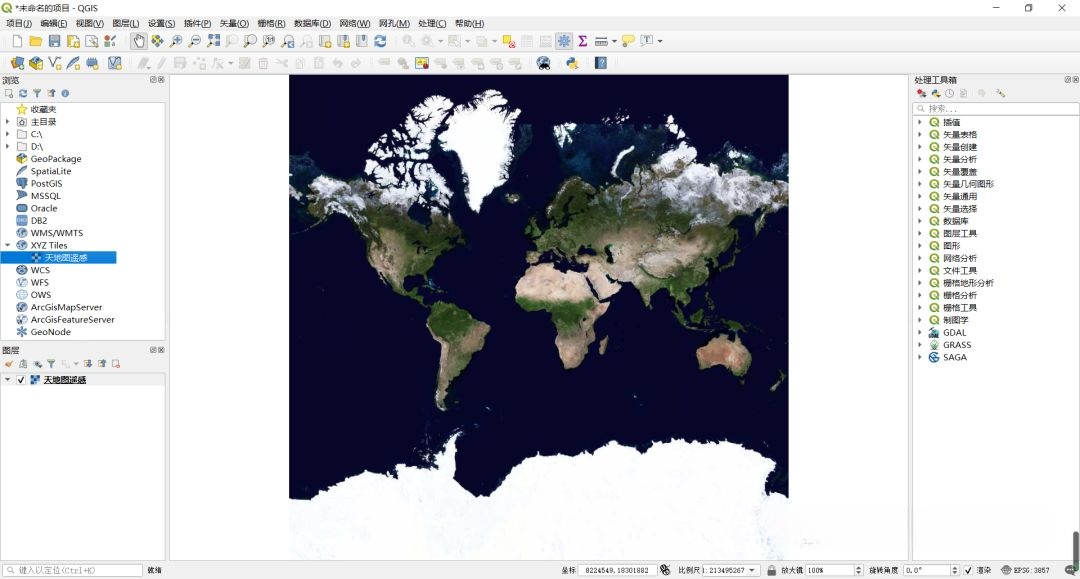This screenshot has width=1080, height=579.
Task: Select the WMS/WMTS browser entry
Action: (x=56, y=233)
